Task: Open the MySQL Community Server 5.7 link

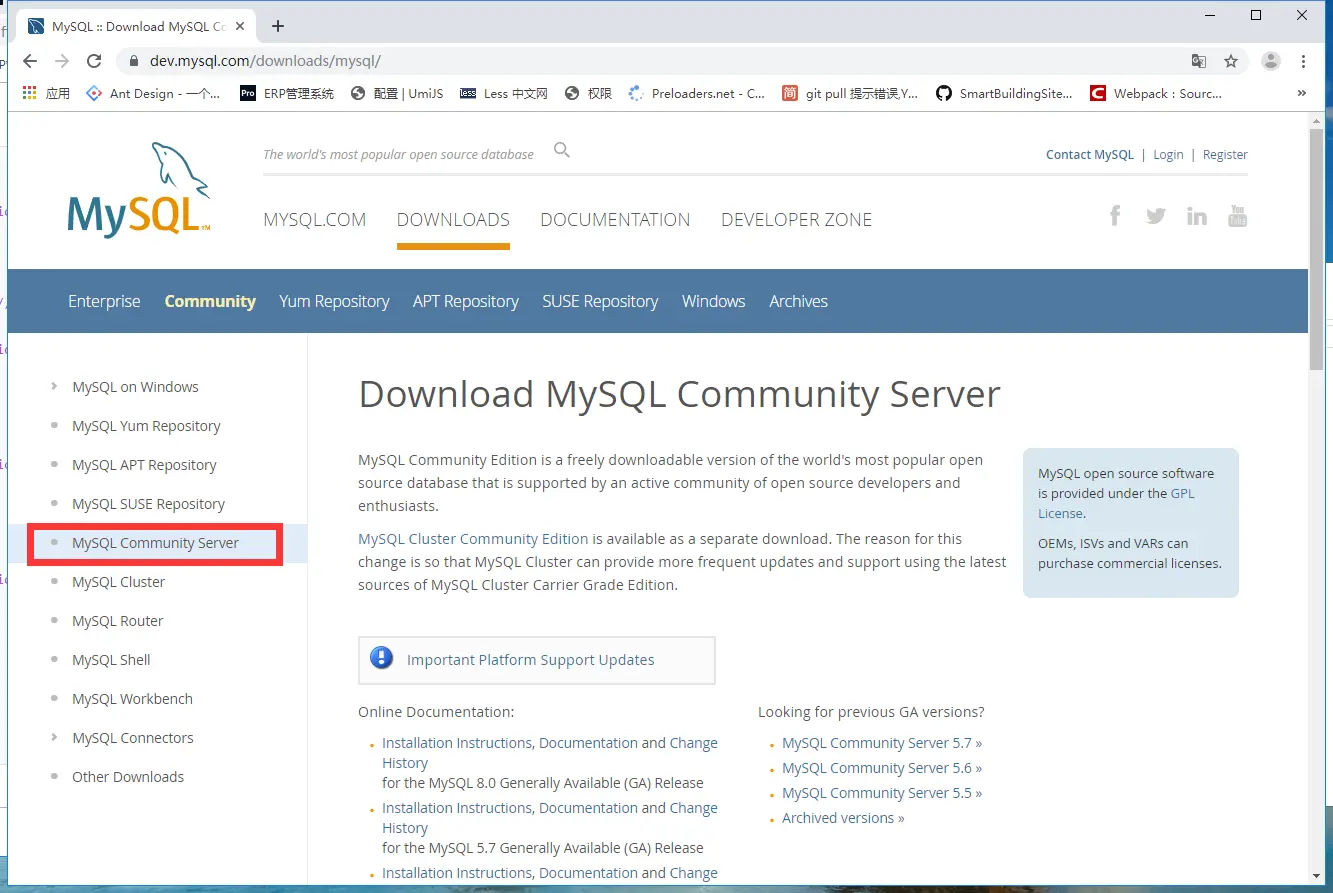Action: pyautogui.click(x=882, y=743)
